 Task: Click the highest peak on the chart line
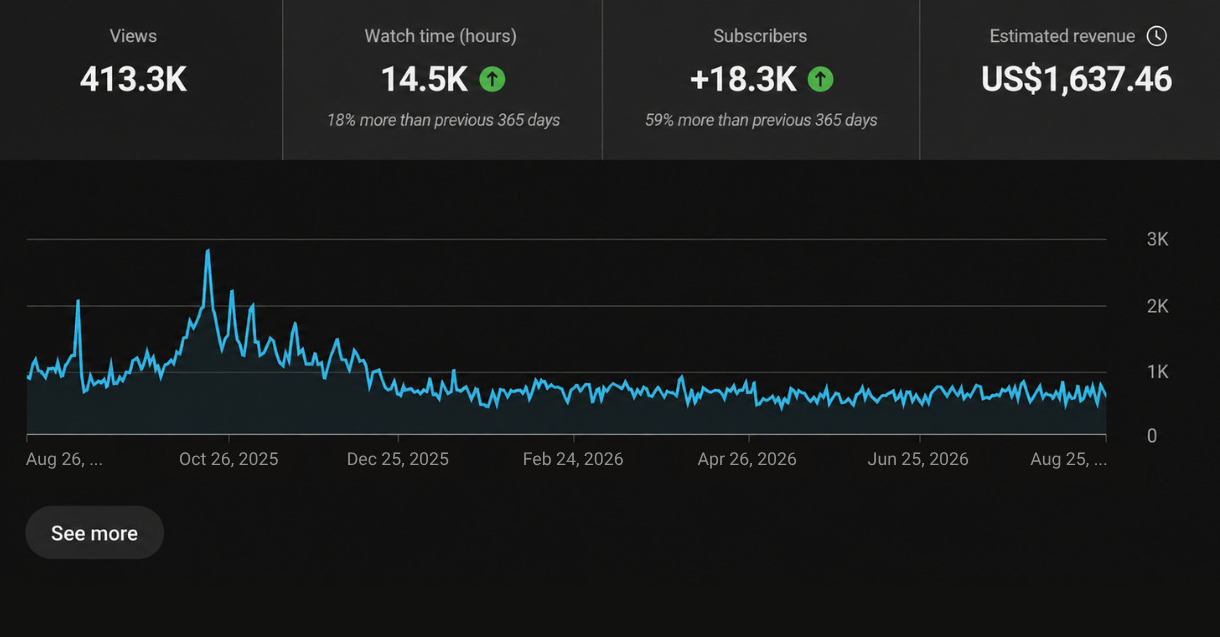207,251
